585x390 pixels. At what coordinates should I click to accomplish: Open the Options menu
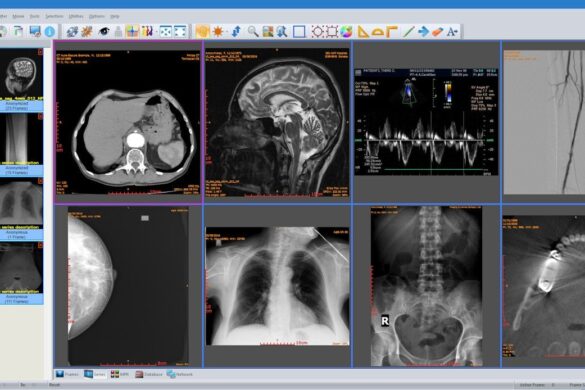pos(97,16)
